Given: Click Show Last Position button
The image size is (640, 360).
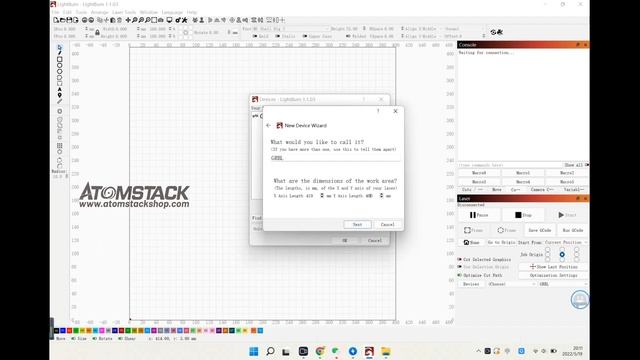Looking at the screenshot, I should point(553,267).
